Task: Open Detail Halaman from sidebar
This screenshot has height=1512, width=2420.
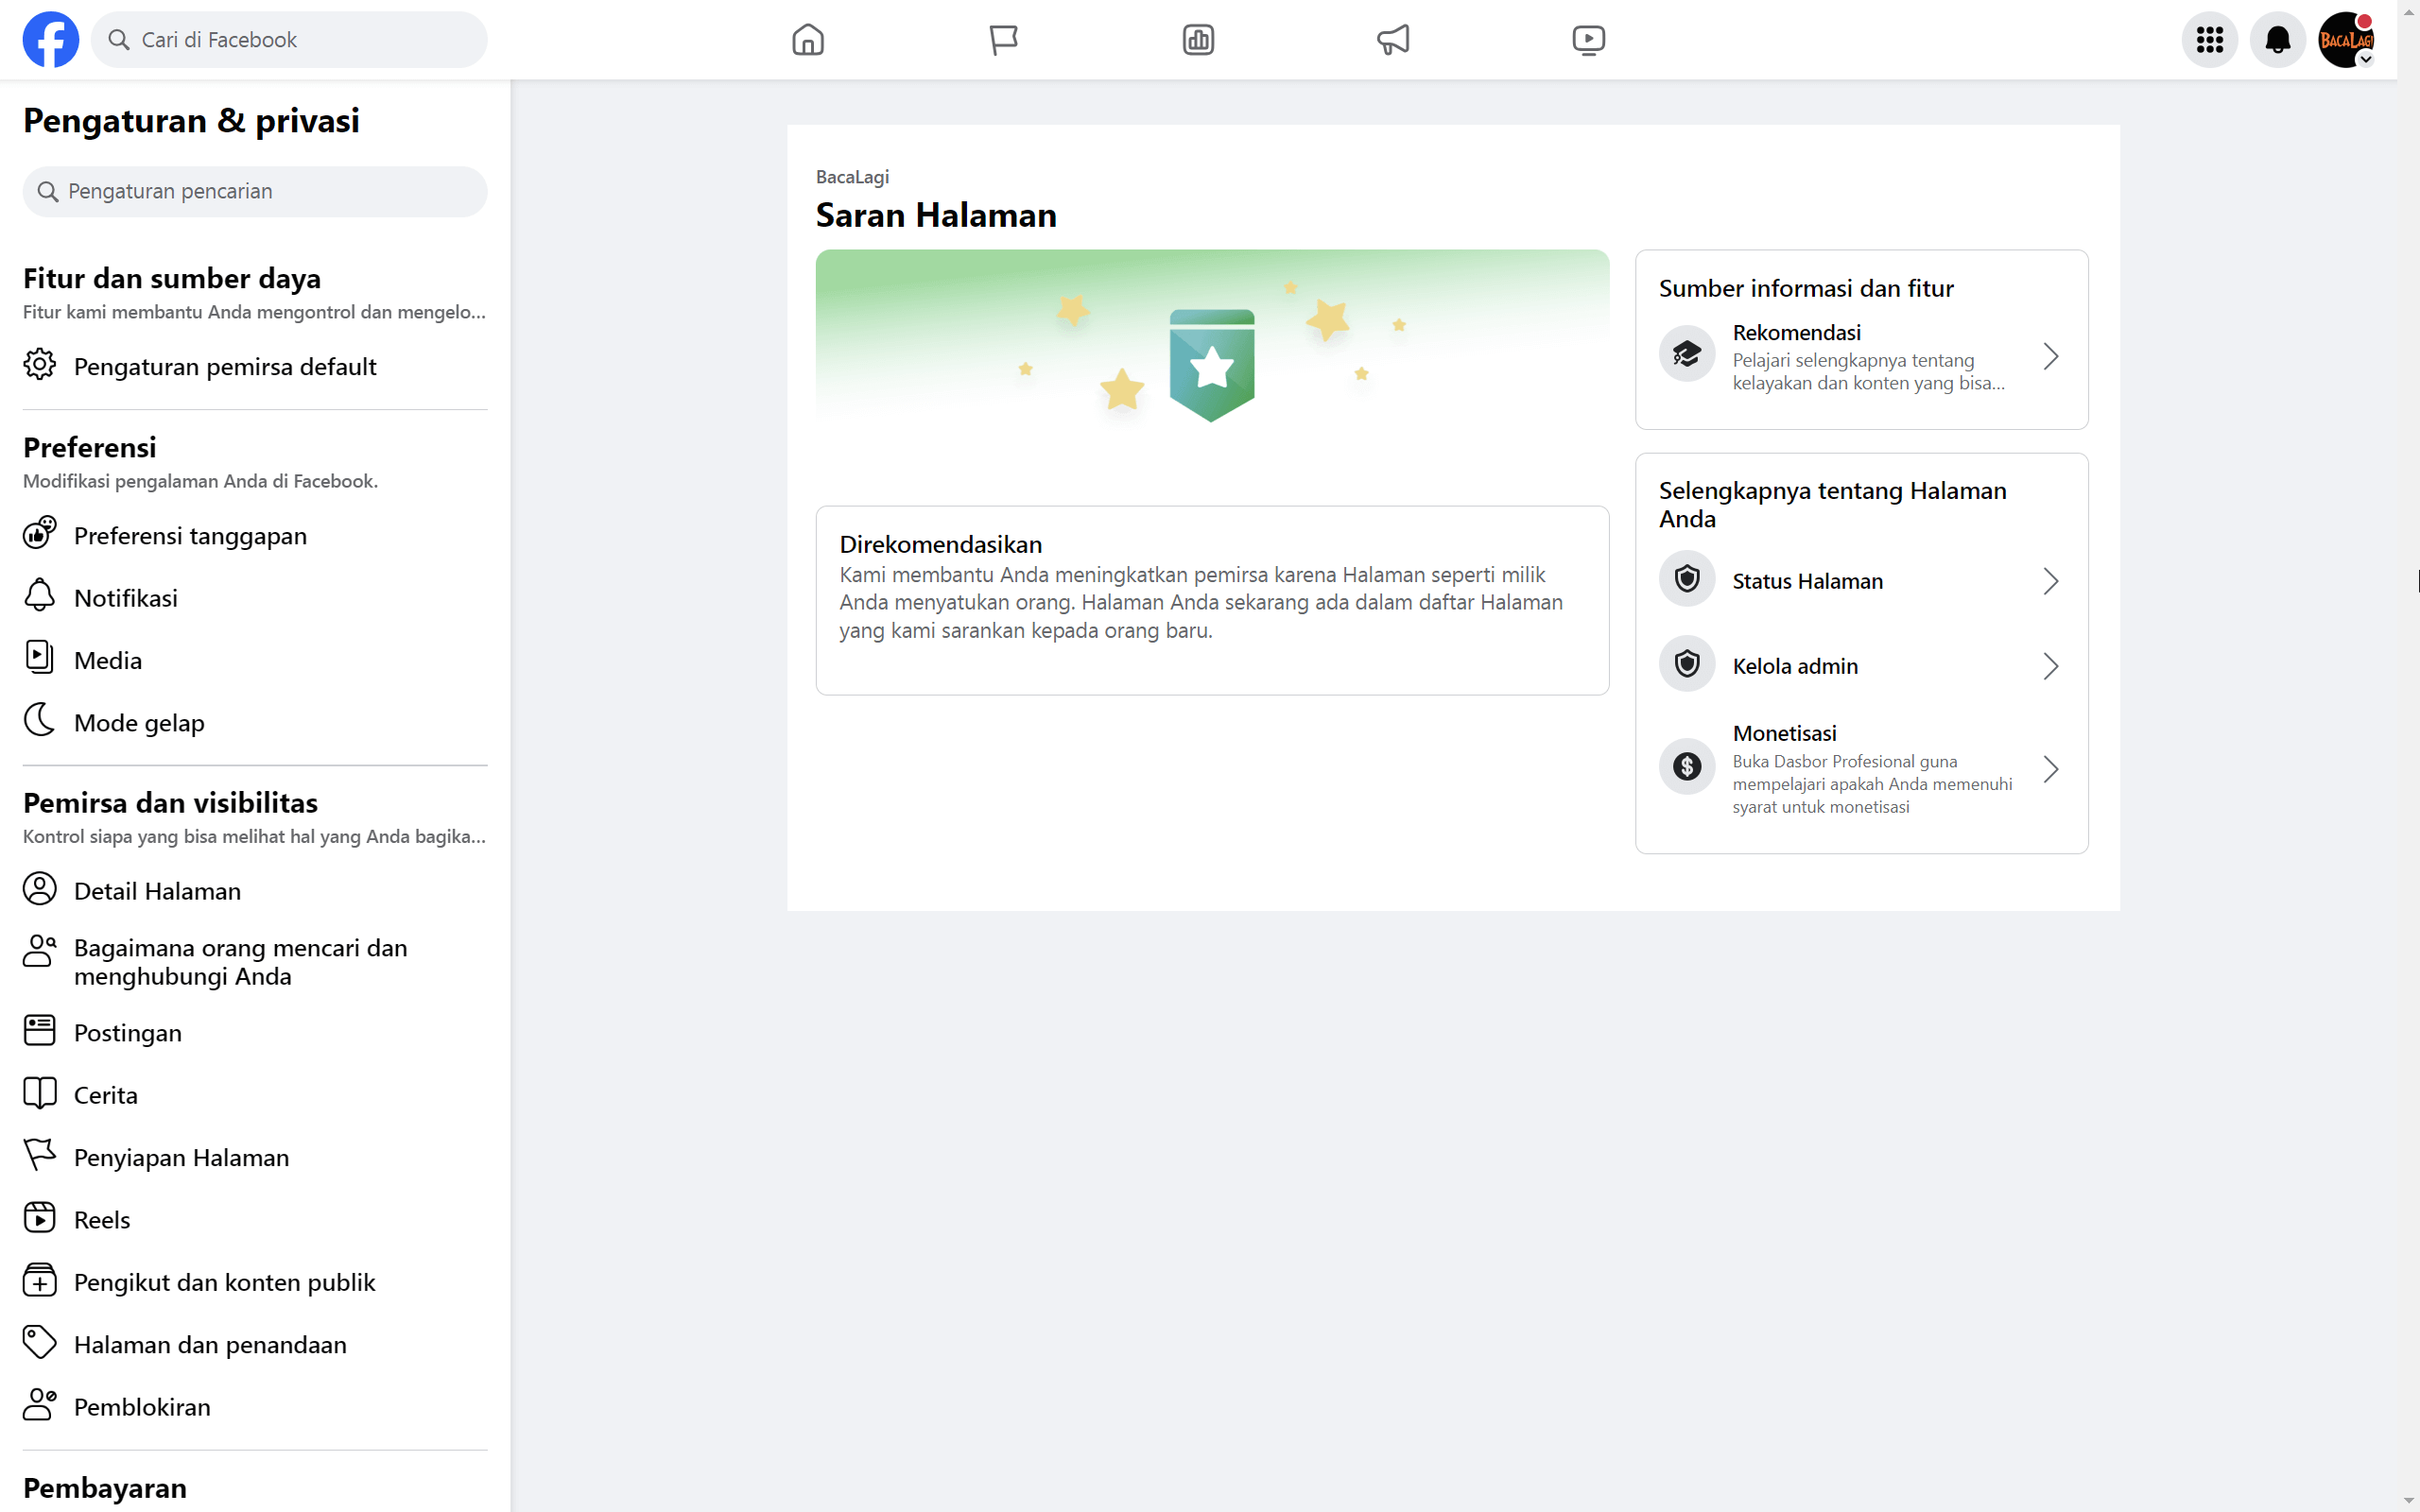Action: 156,889
